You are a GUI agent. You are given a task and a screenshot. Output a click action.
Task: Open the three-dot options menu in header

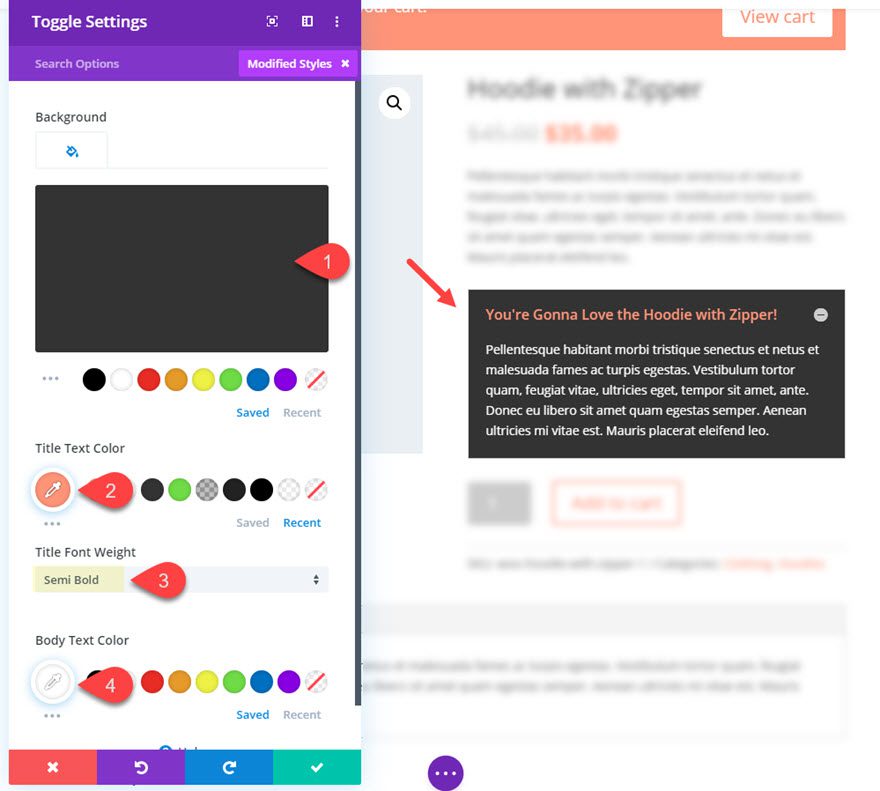(337, 21)
